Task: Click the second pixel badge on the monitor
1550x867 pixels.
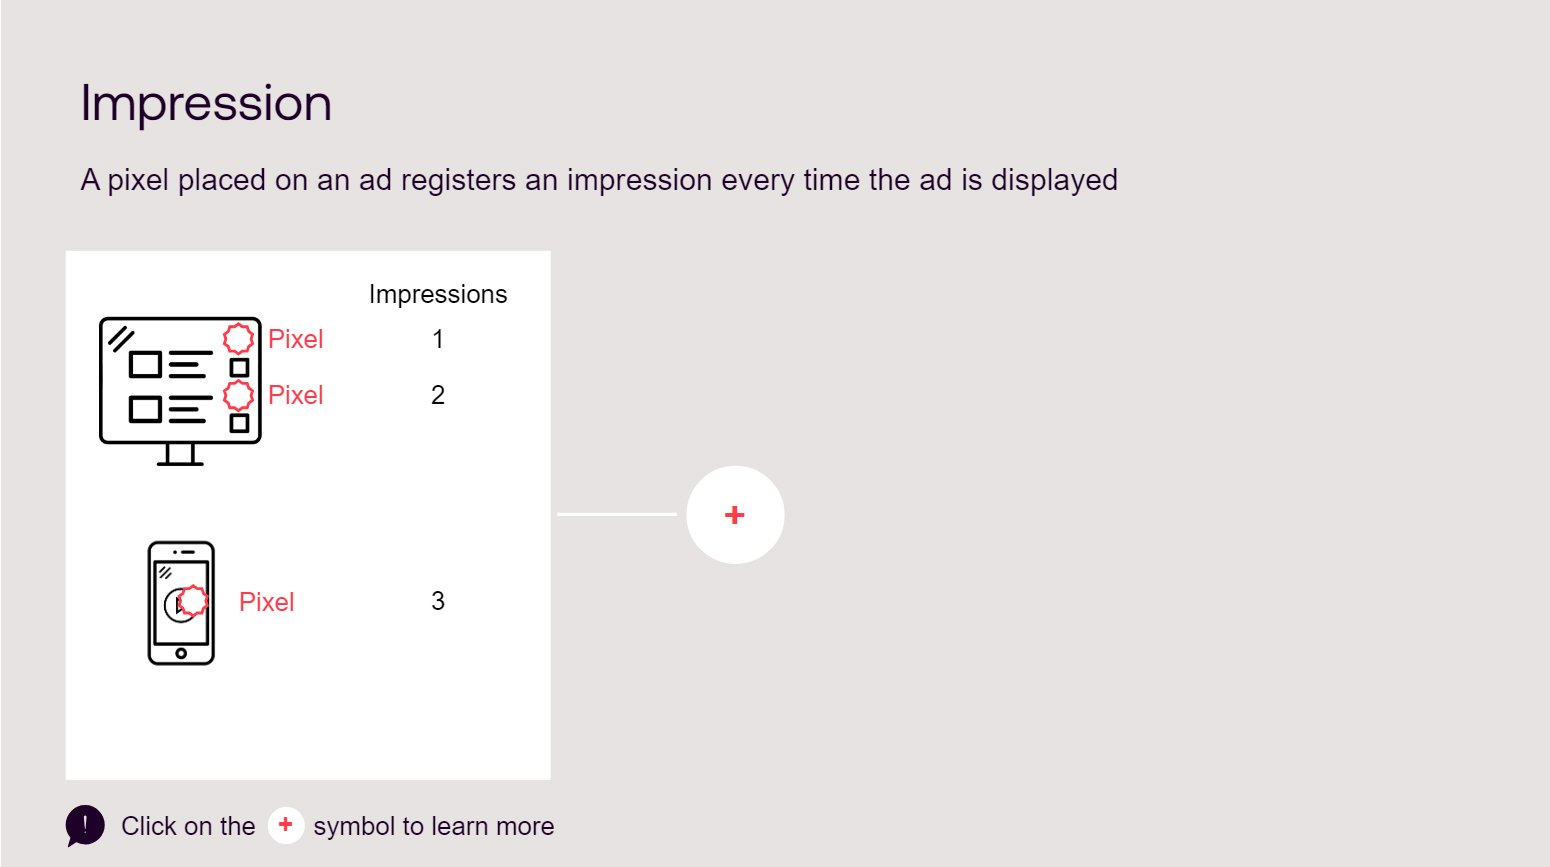Action: (x=238, y=395)
